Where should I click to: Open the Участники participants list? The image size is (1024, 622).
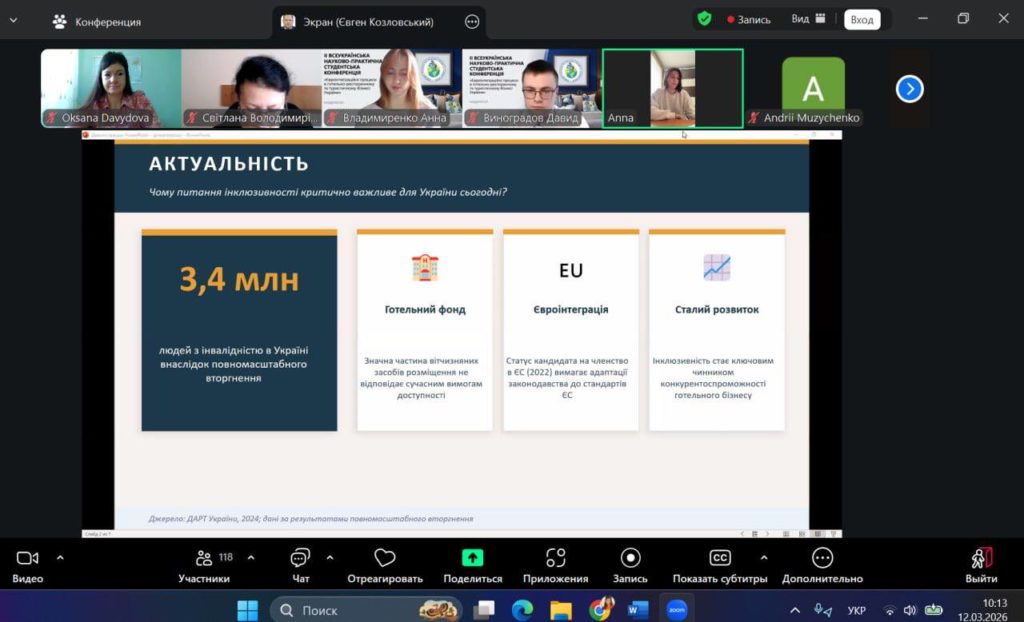coord(204,558)
